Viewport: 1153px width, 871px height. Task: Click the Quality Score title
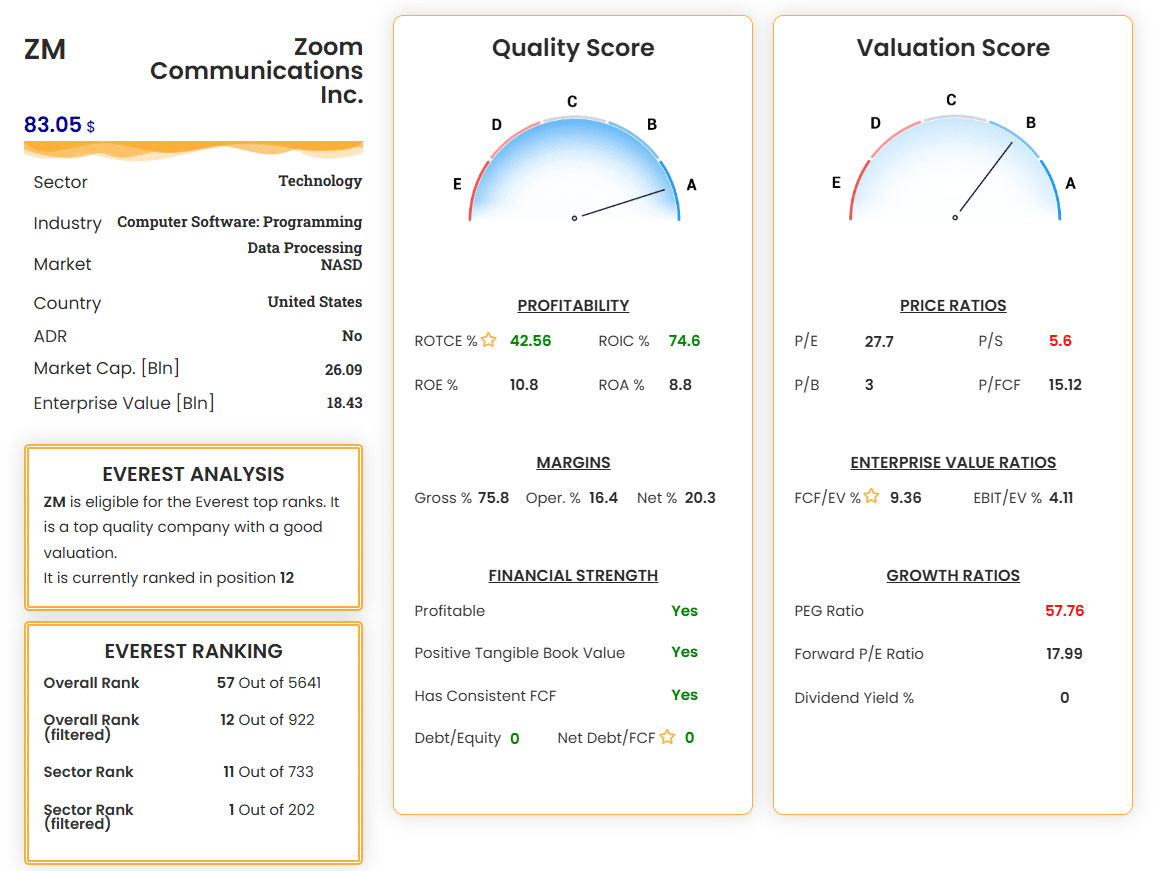tap(573, 48)
